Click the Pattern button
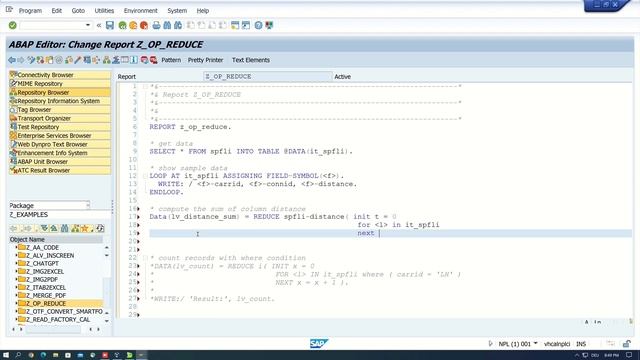Image resolution: width=640 pixels, height=360 pixels. [x=171, y=60]
